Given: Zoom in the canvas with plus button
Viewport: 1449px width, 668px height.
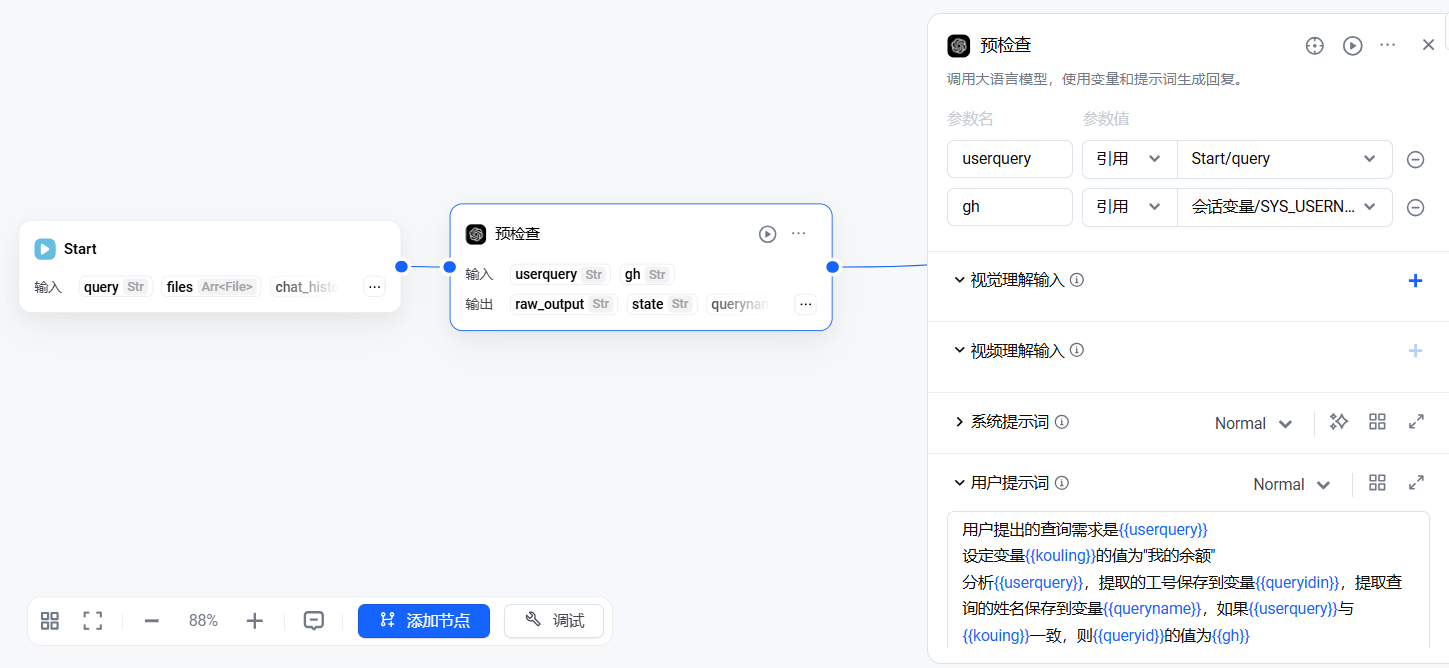Looking at the screenshot, I should click(x=254, y=621).
